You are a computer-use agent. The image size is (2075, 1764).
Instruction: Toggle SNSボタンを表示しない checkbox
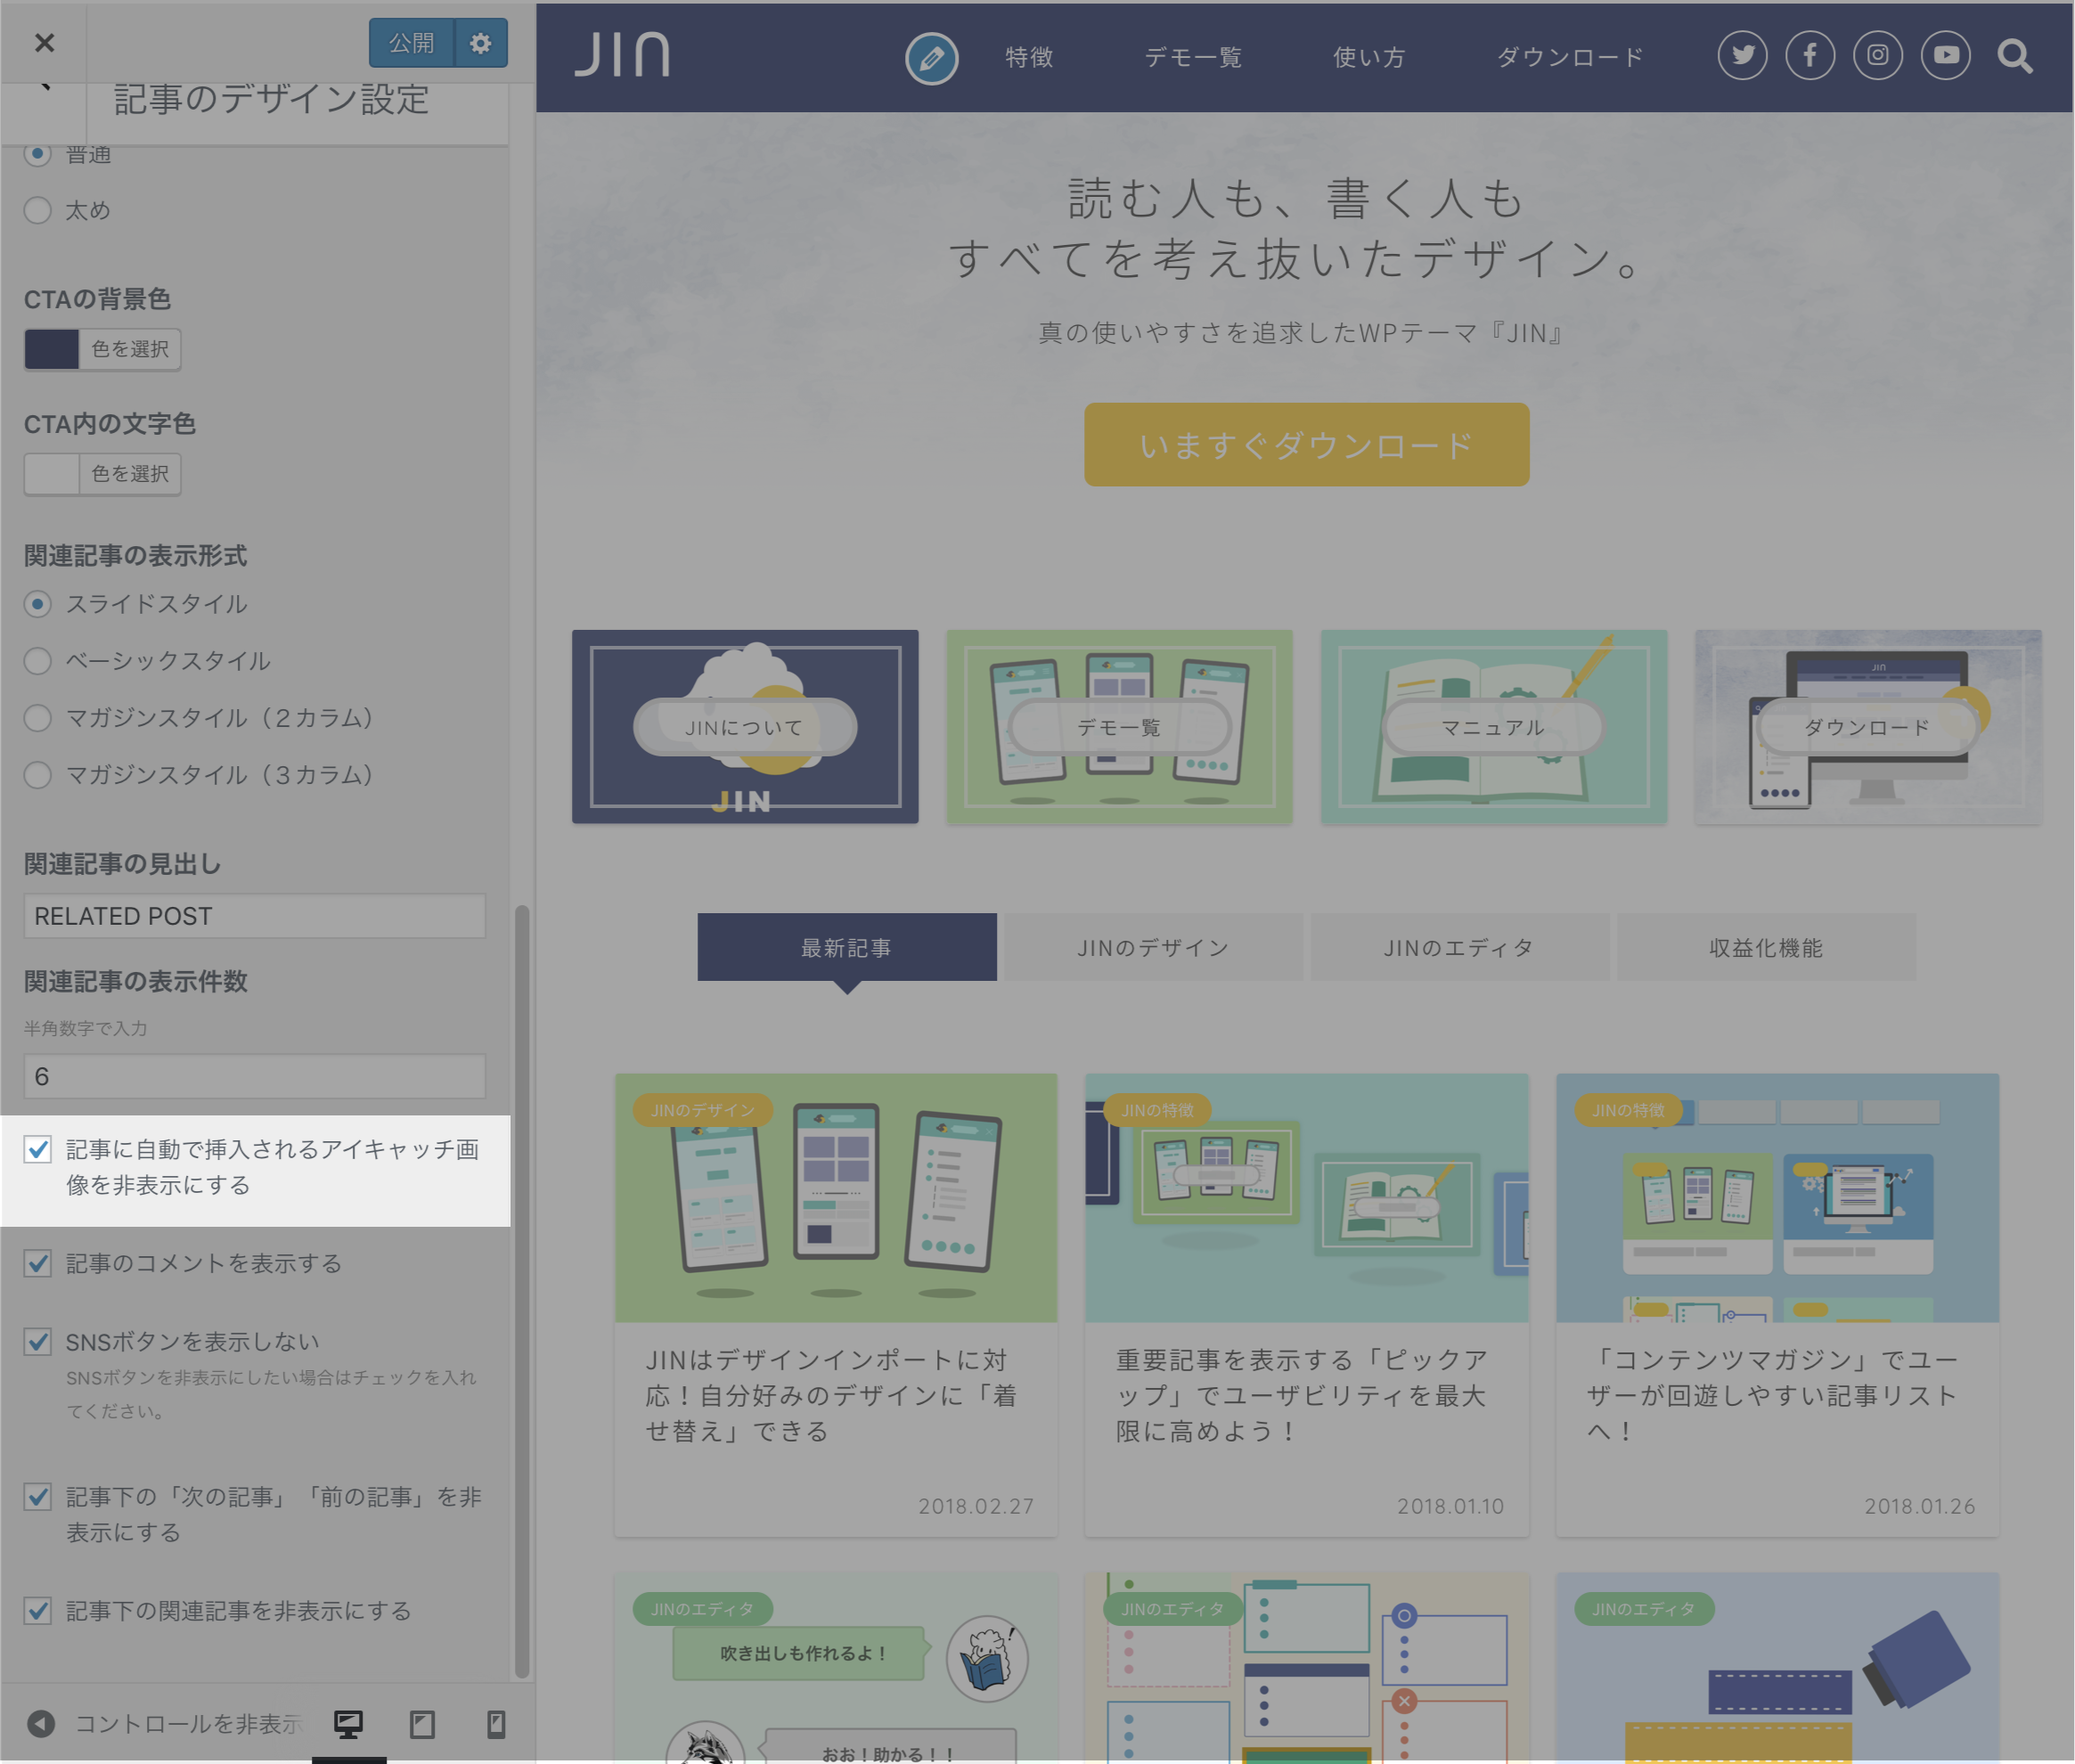38,1341
